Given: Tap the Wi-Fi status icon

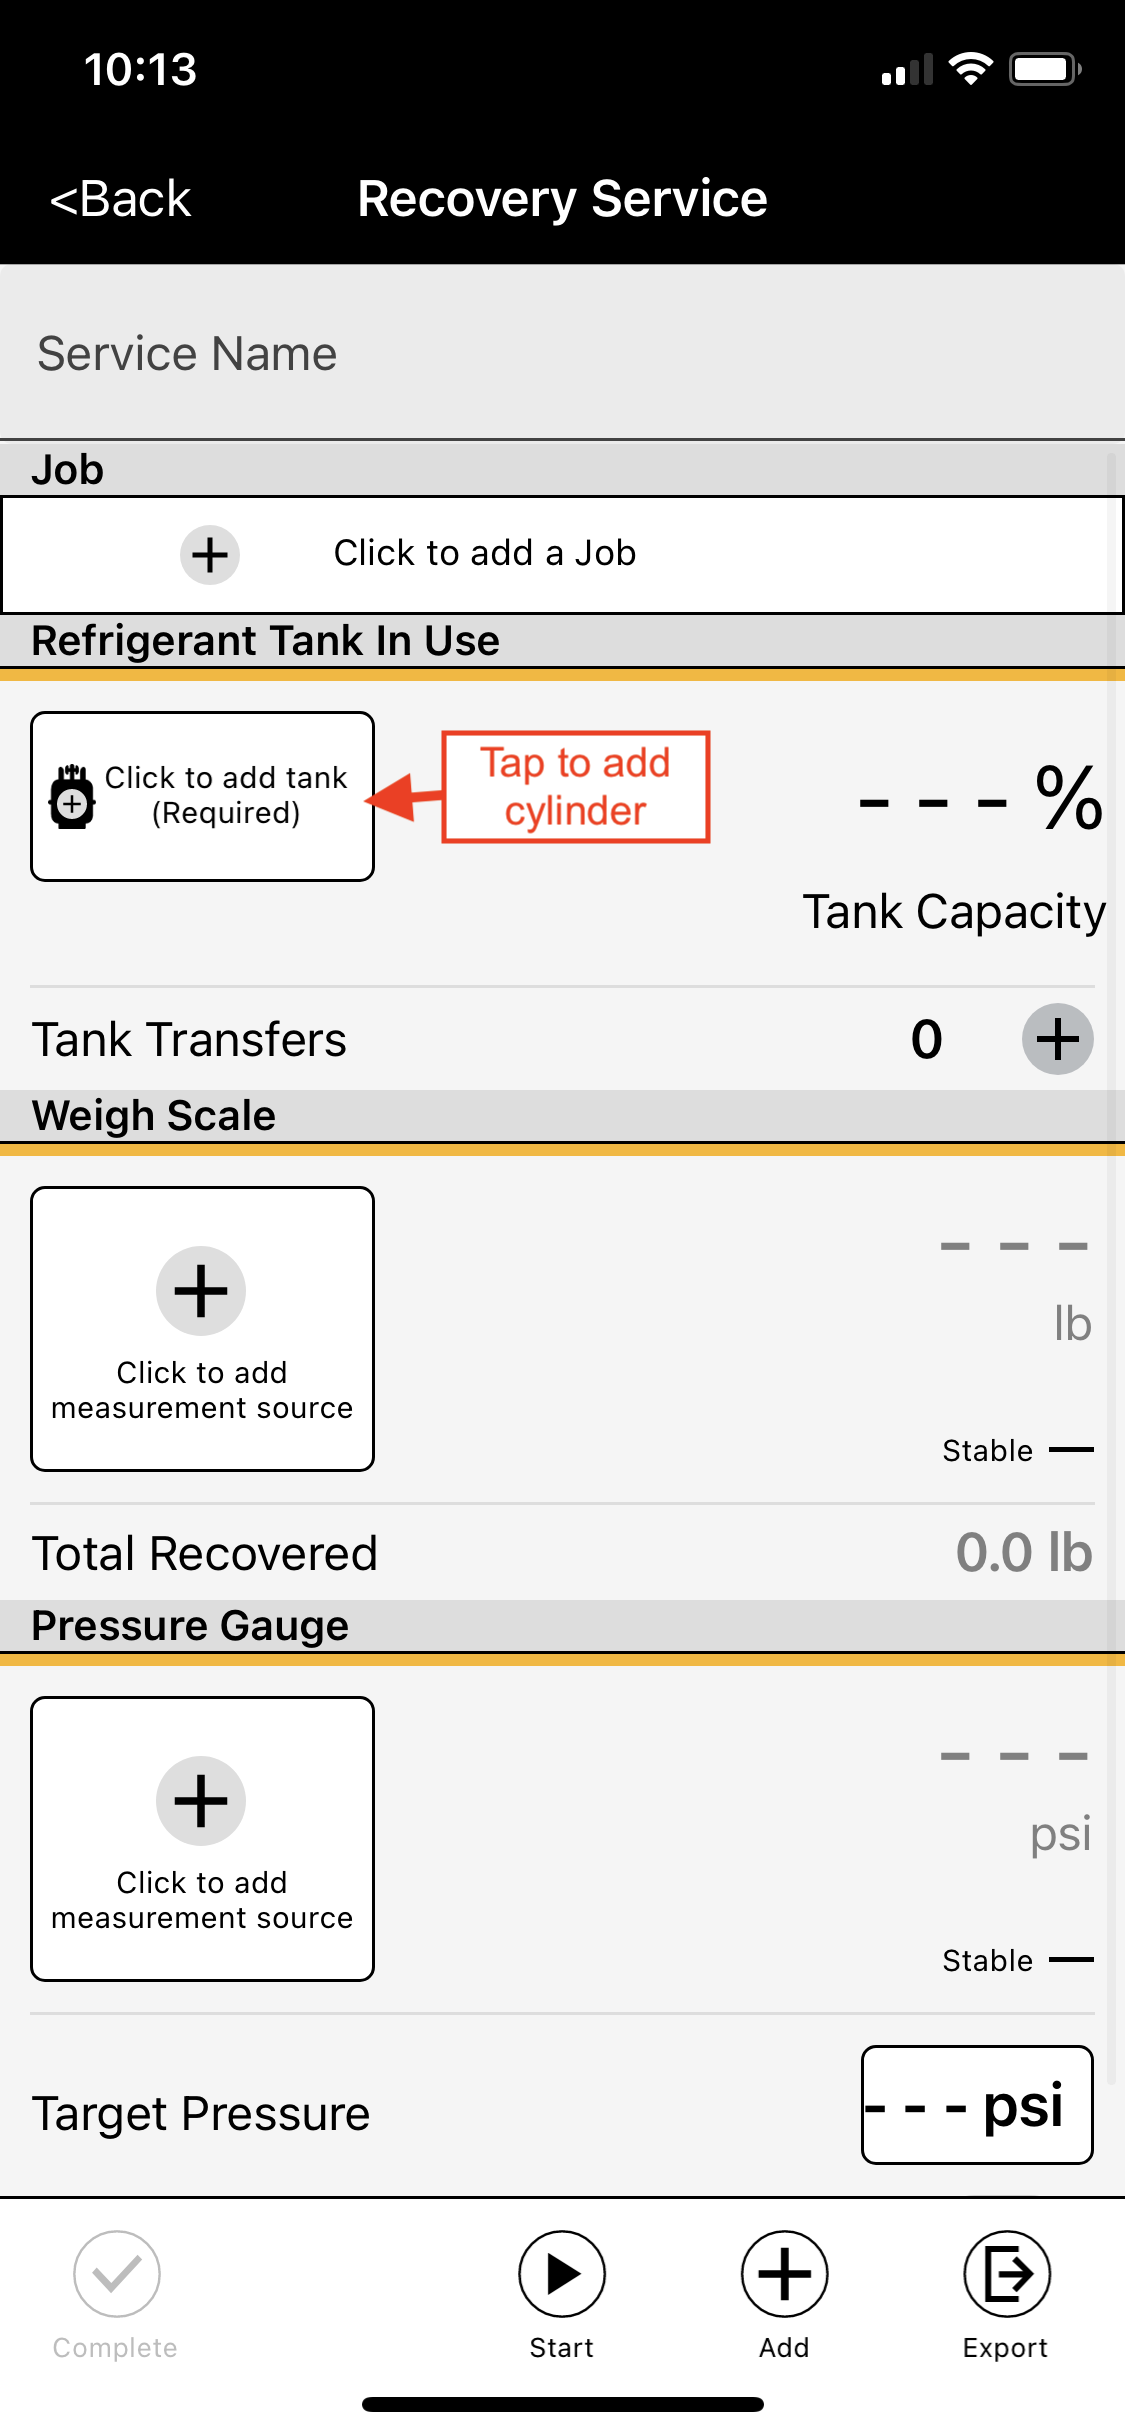Looking at the screenshot, I should click(970, 69).
